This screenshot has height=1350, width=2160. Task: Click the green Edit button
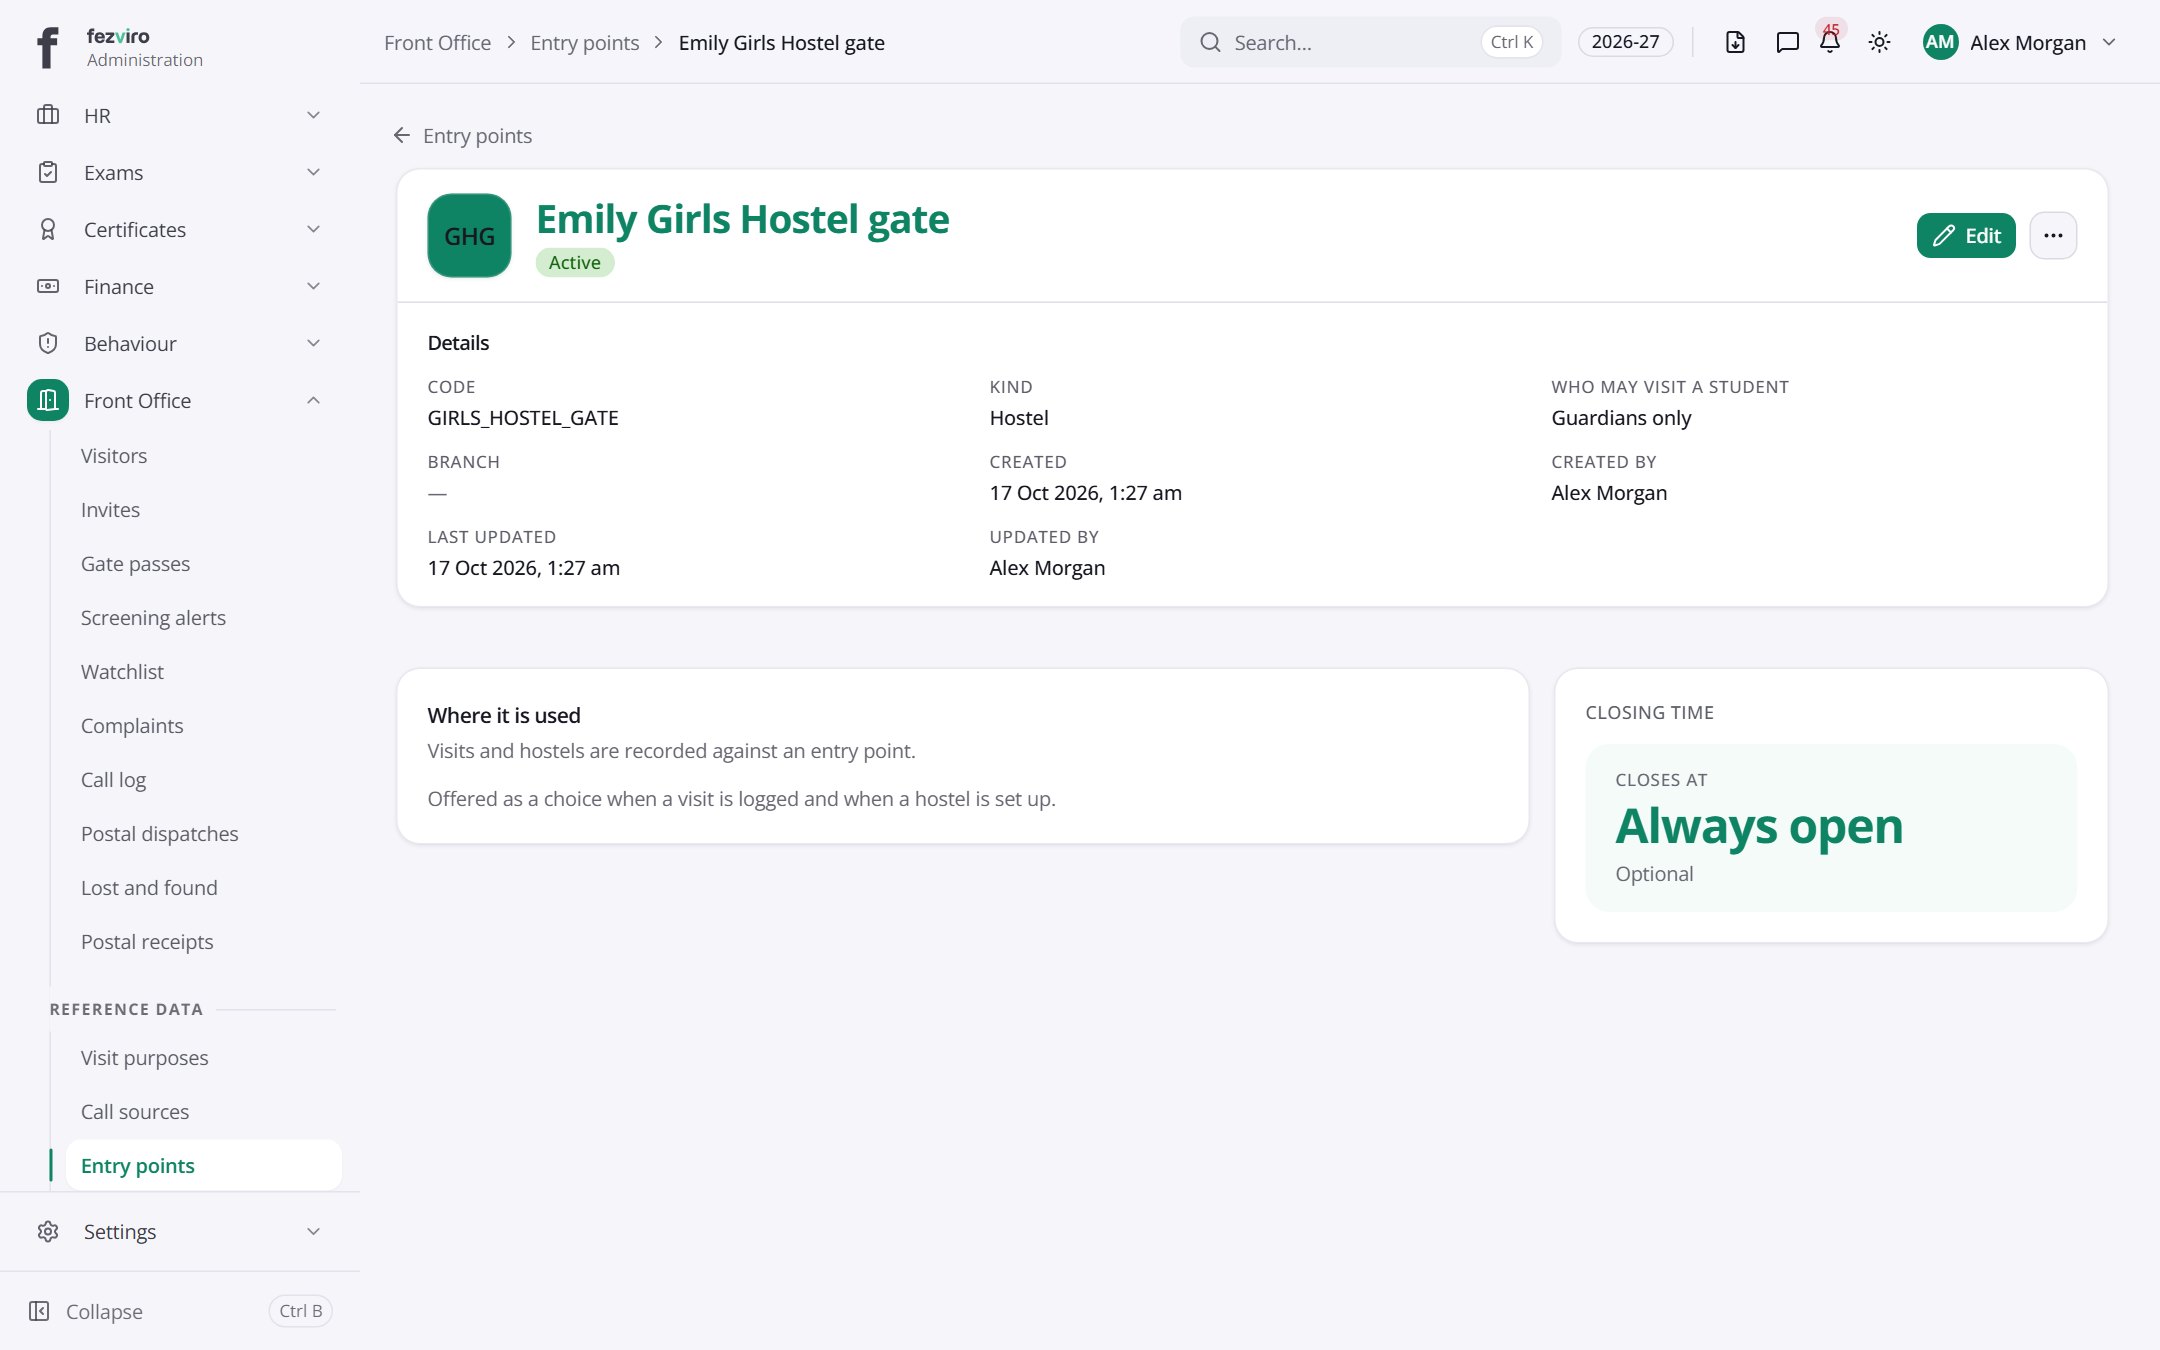[x=1966, y=235]
